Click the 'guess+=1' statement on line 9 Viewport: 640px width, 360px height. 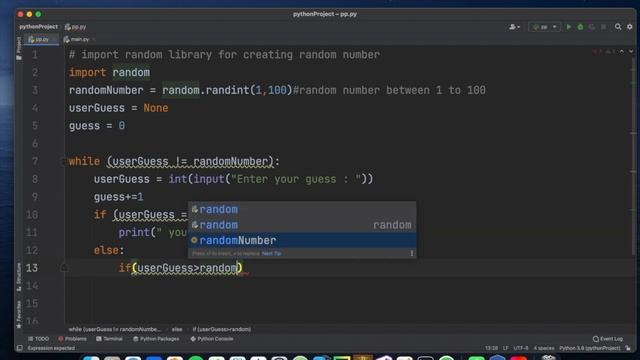118,197
